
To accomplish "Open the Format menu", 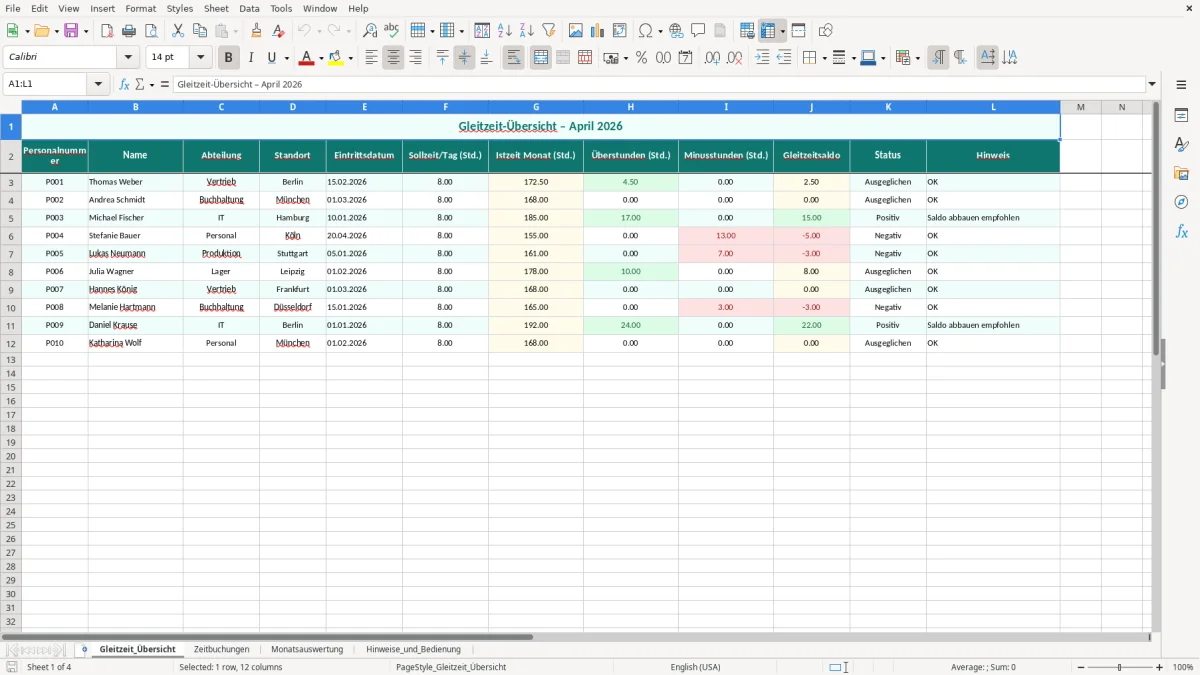I will click(141, 8).
